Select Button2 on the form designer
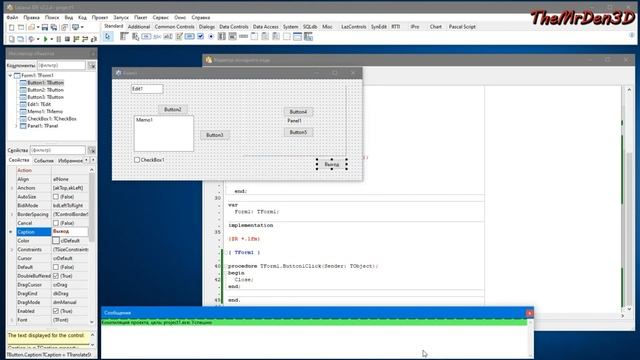640x360 pixels. tap(173, 109)
